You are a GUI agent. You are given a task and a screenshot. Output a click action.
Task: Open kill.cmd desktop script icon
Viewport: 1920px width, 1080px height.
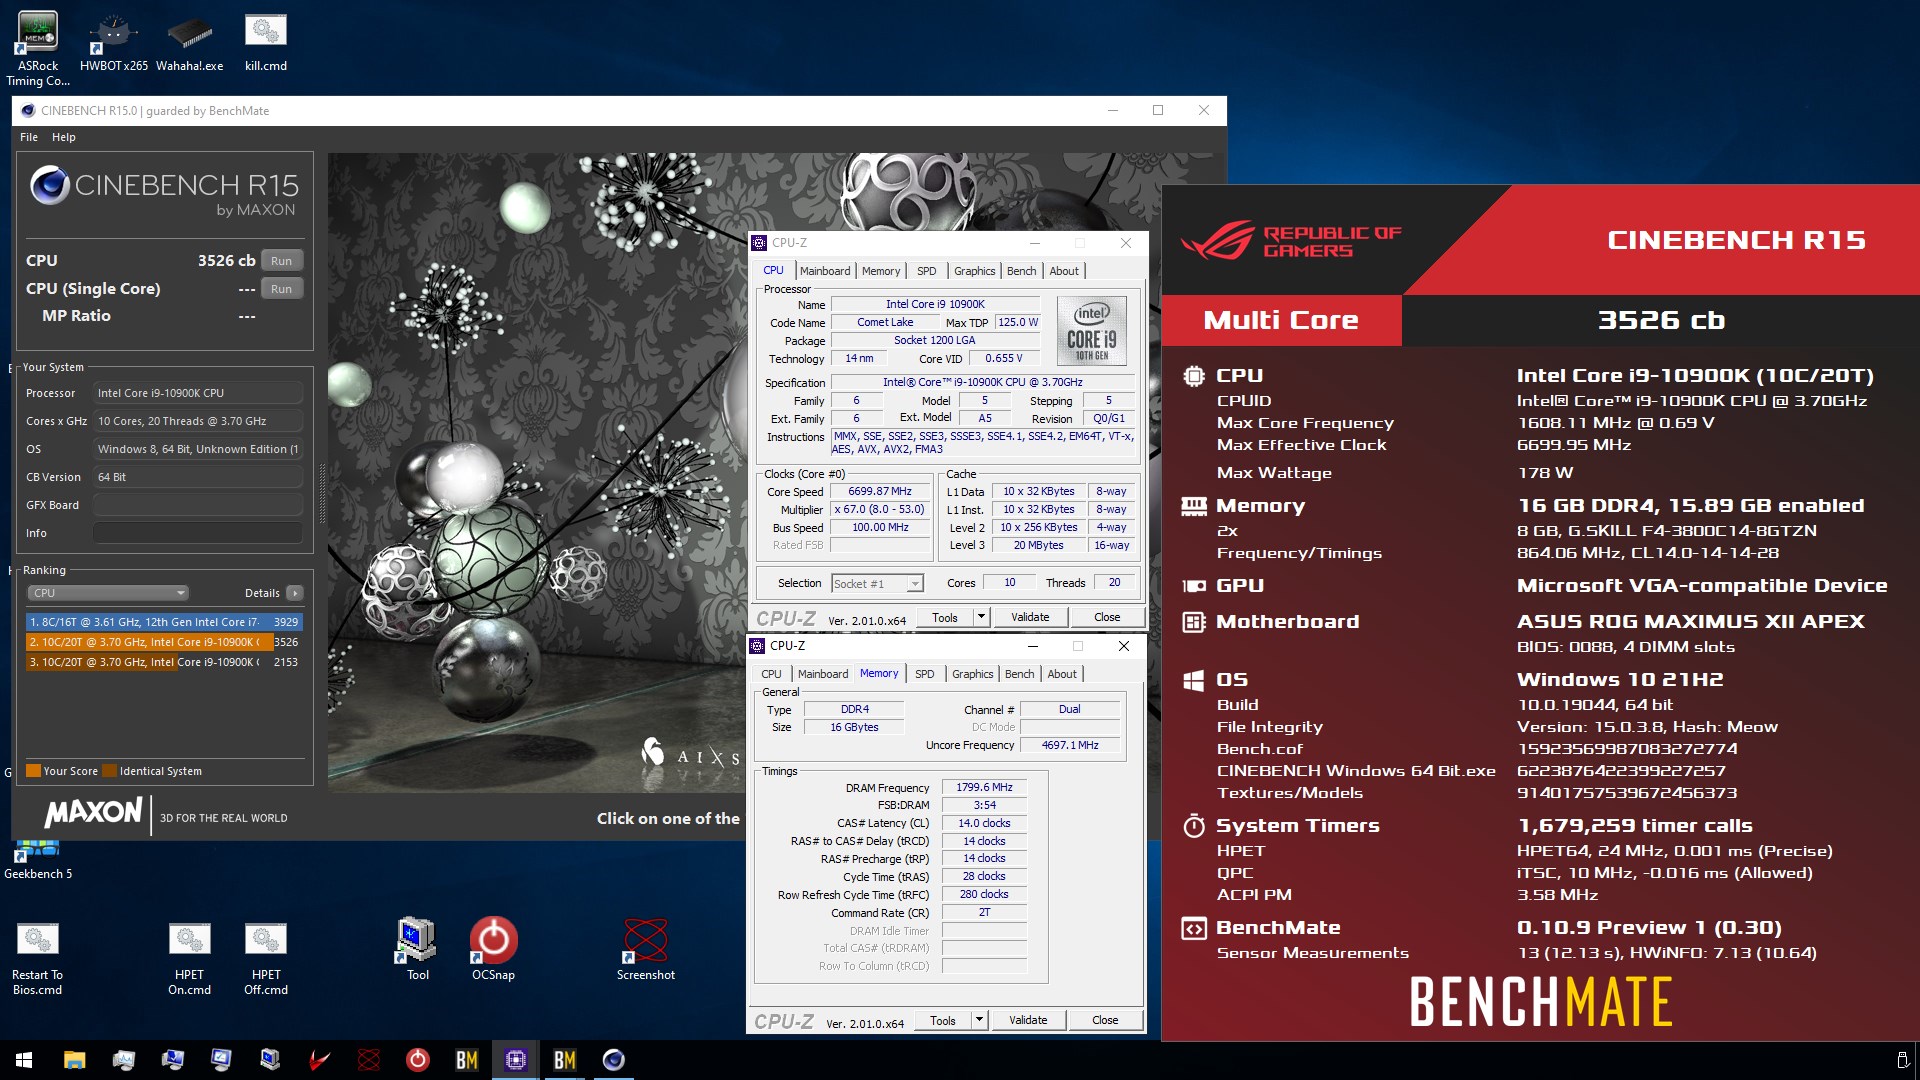266,44
